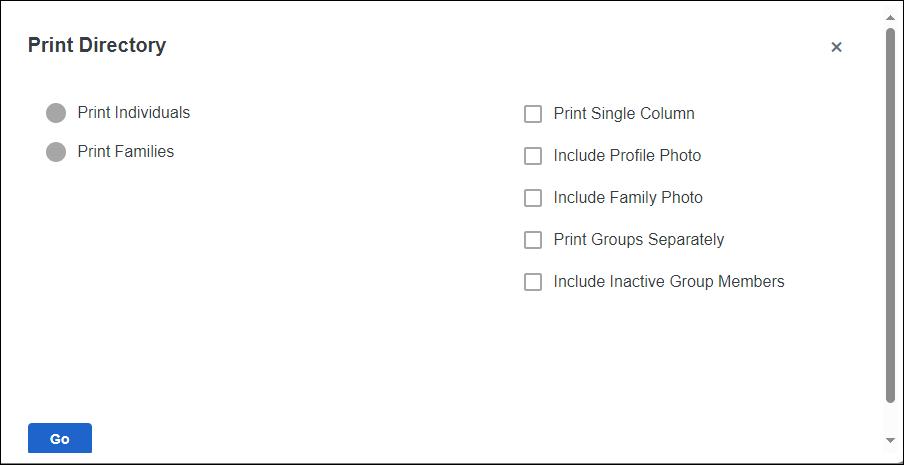Choose the Print Families radio button

[x=56, y=152]
